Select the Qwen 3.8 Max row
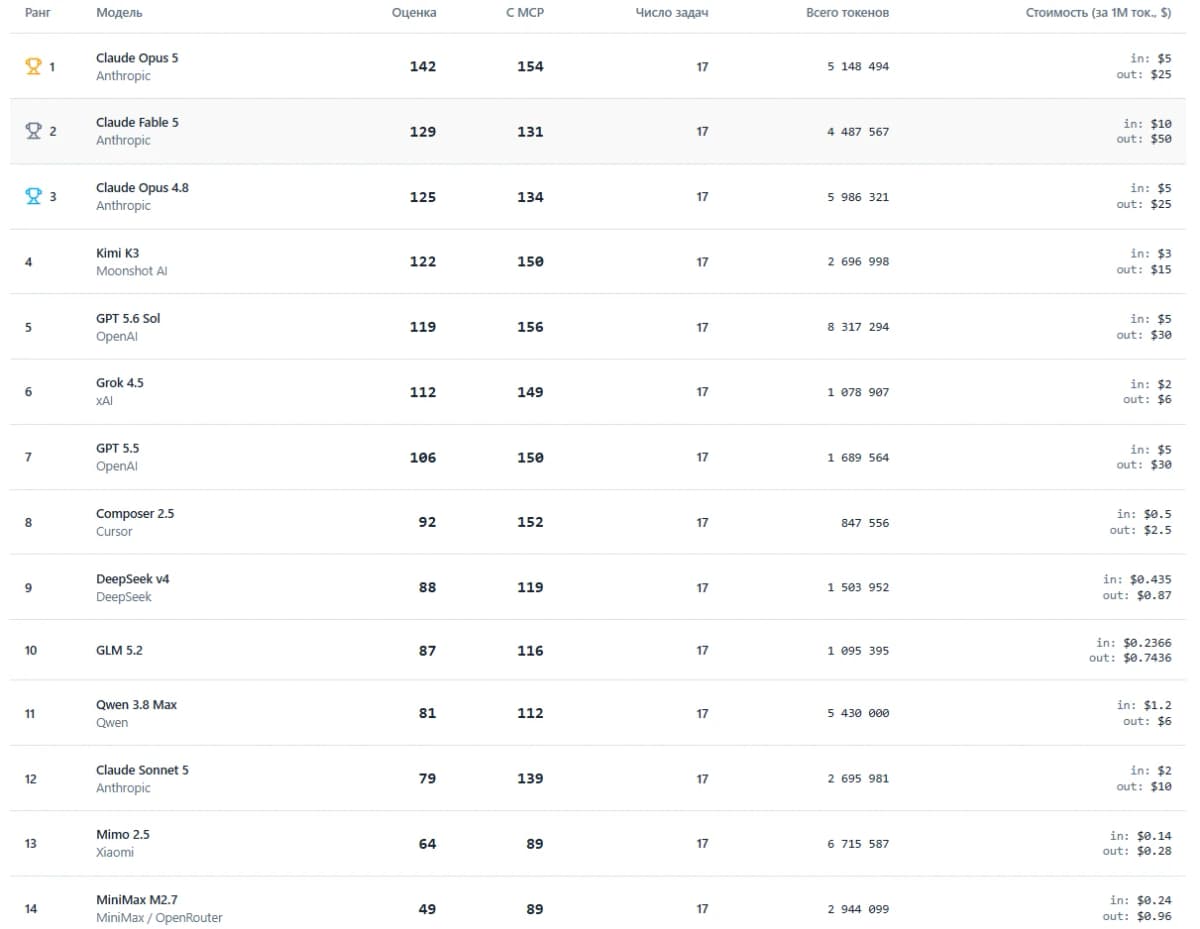Screen dimensions: 1200x929 [x=598, y=713]
